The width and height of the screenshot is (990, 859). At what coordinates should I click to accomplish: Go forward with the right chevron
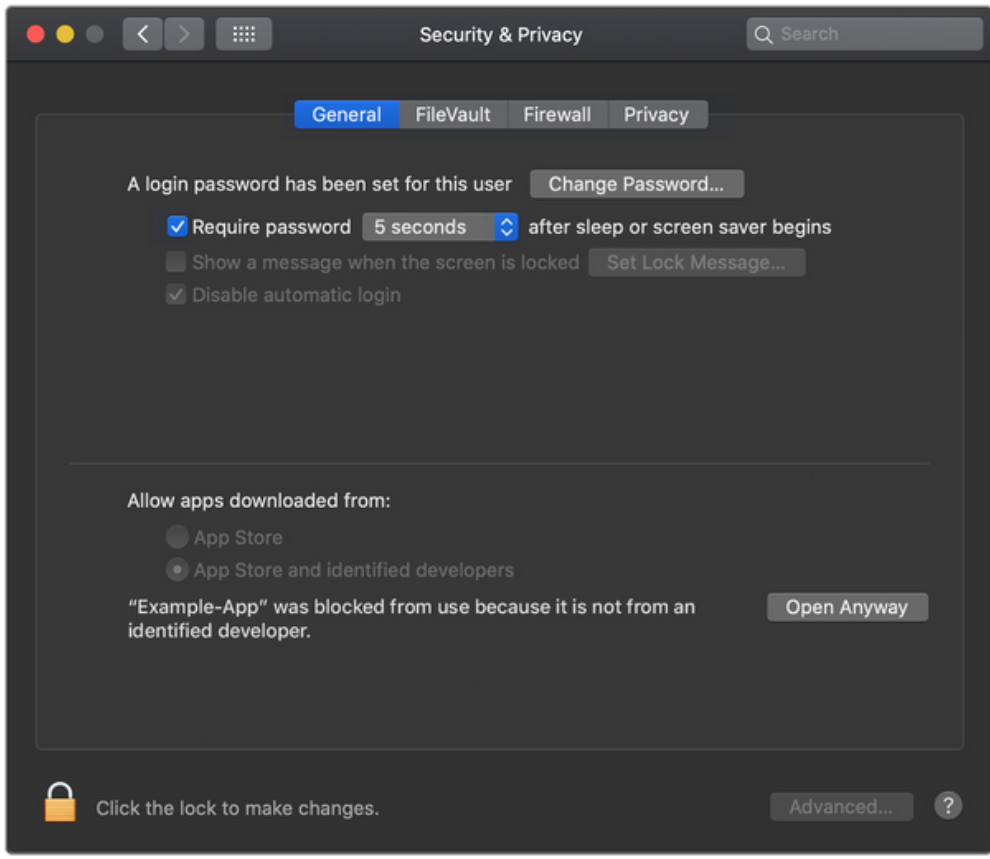[x=183, y=34]
